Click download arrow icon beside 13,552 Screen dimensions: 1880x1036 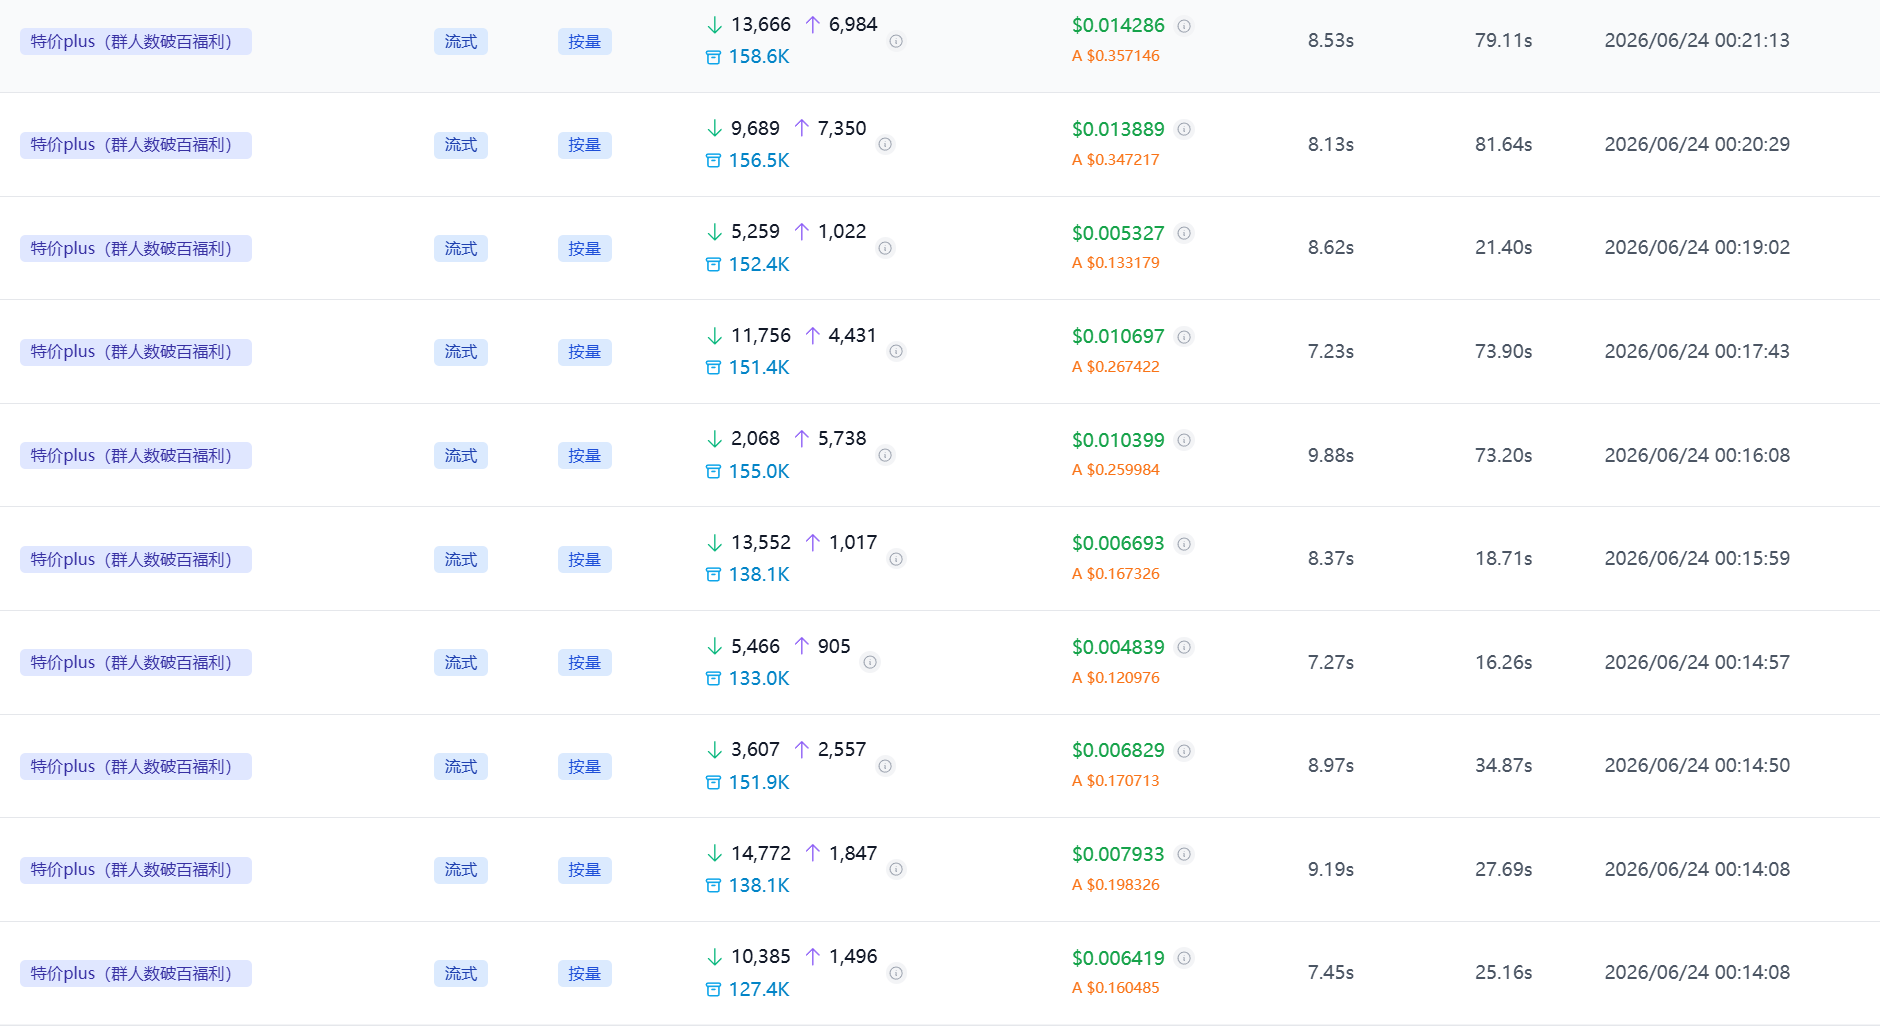(x=714, y=543)
